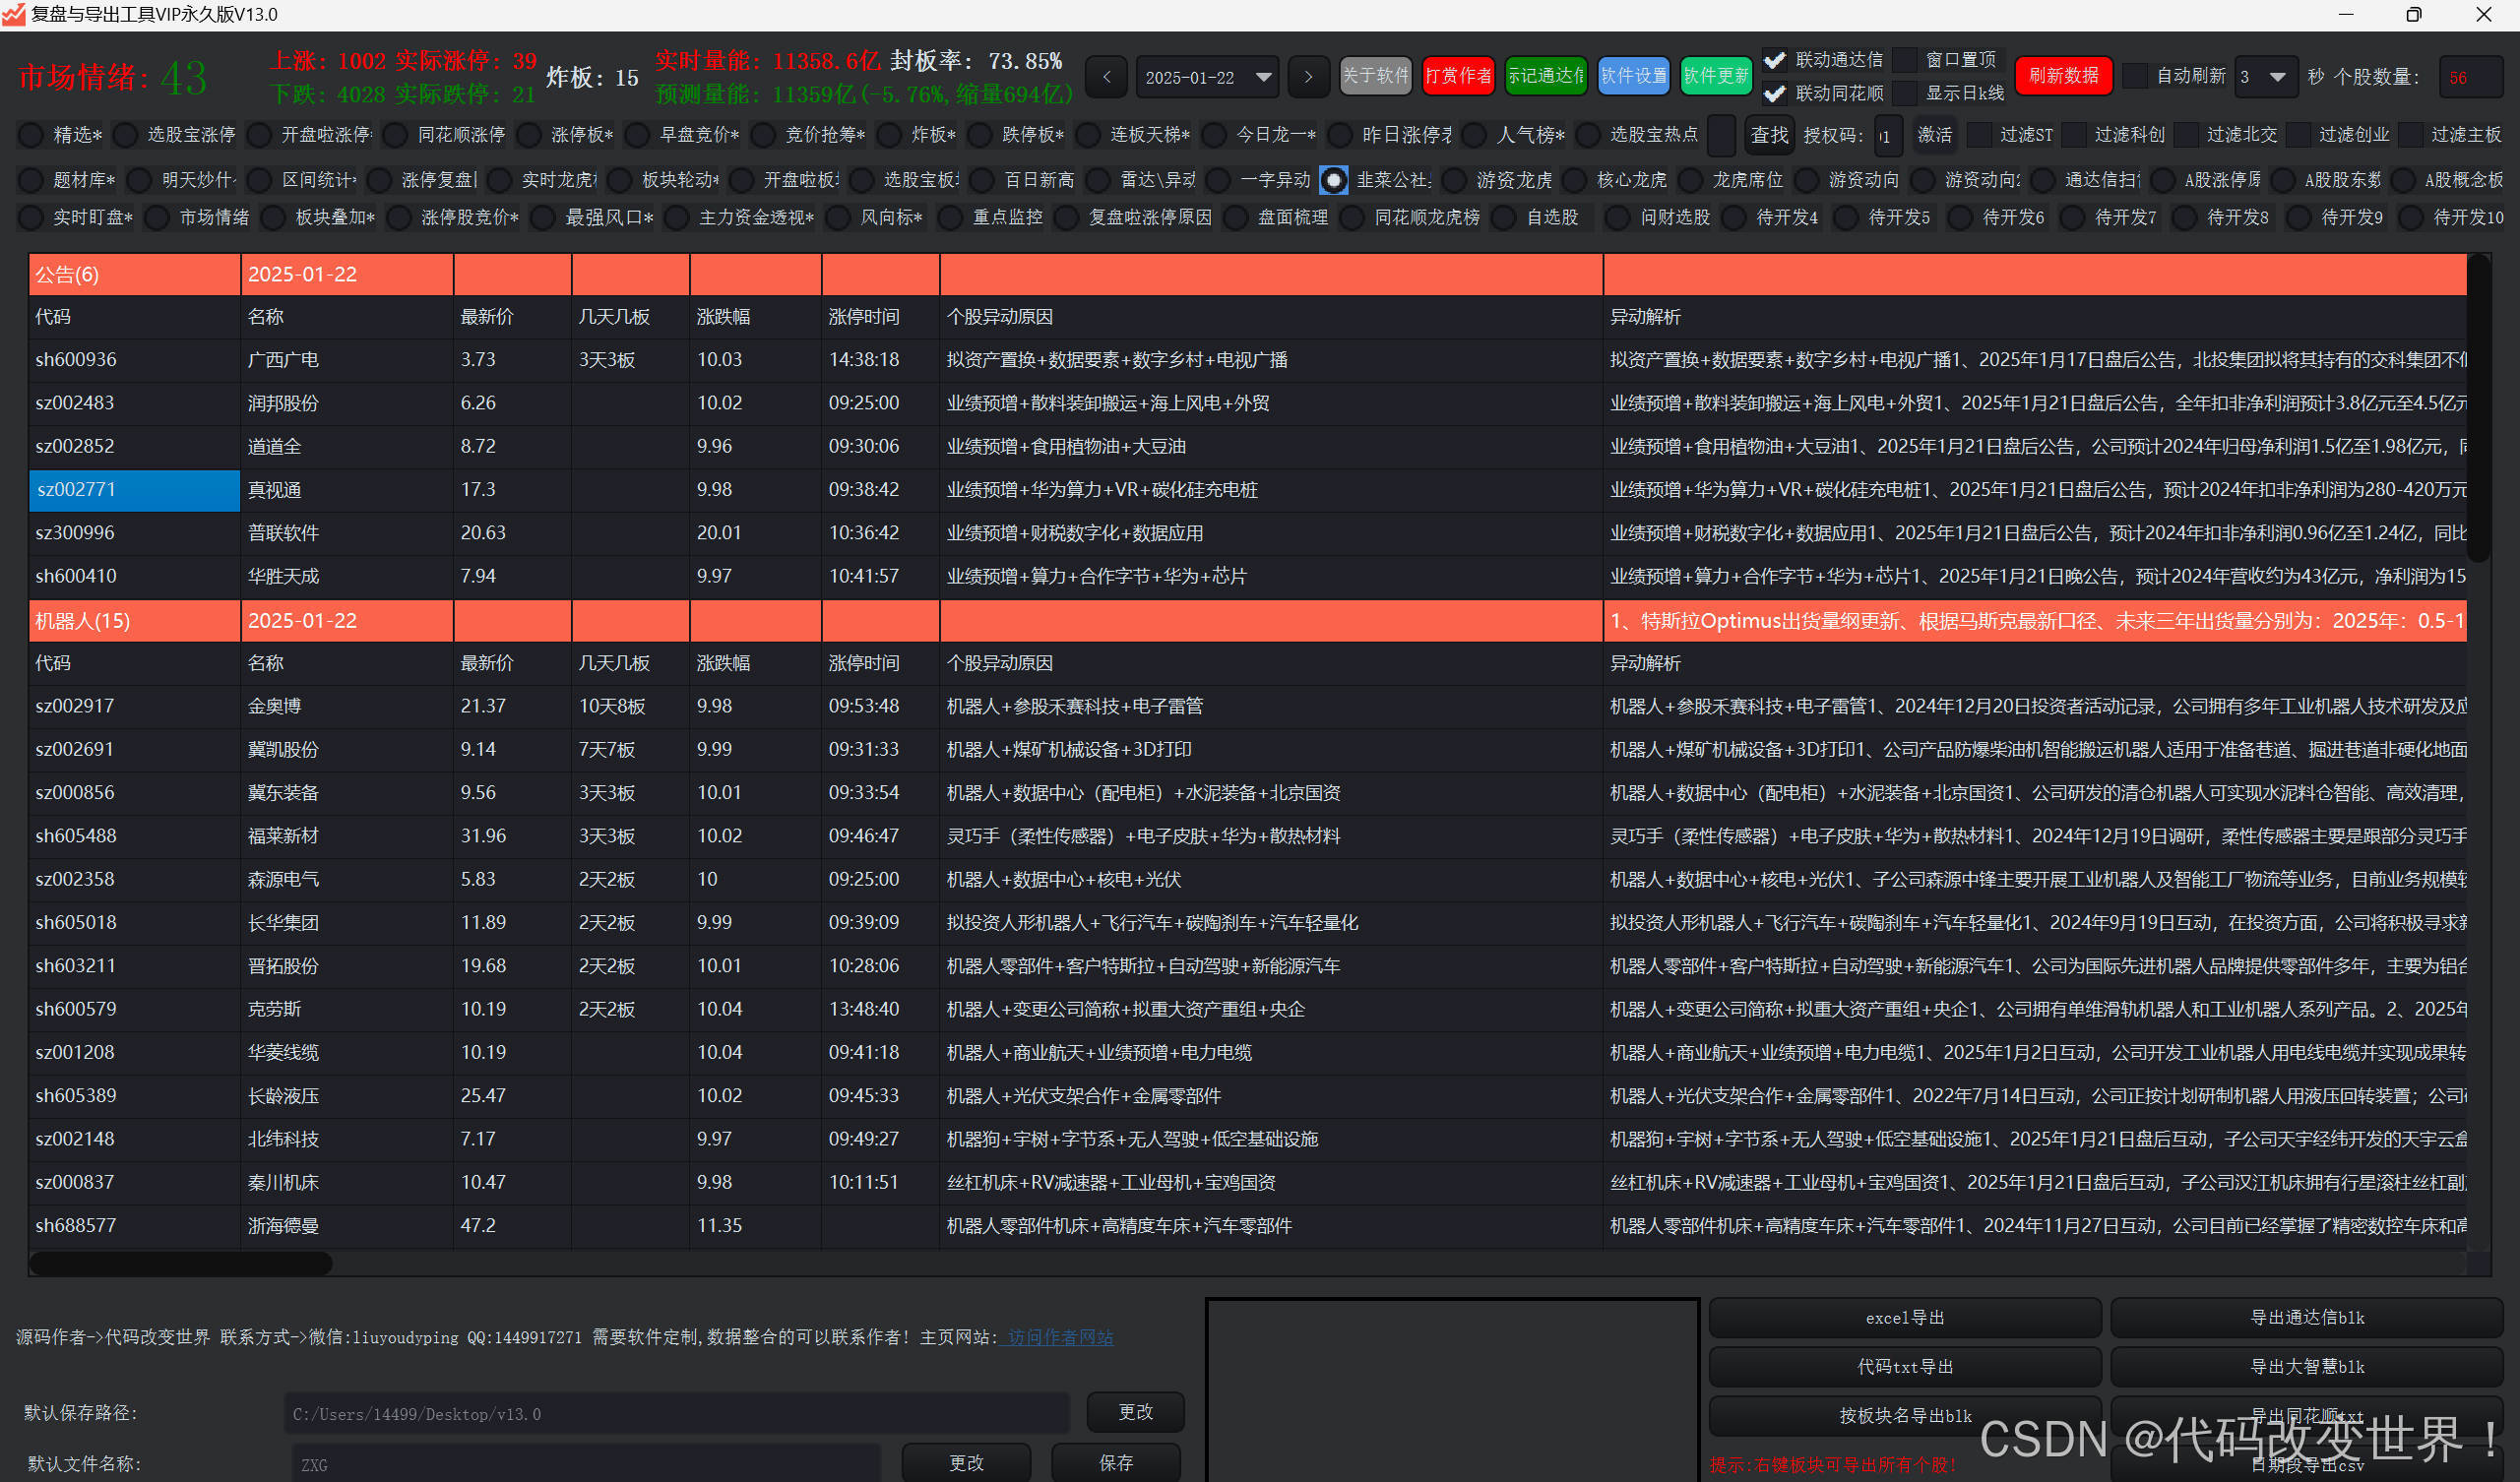Click the red 打赏作者 button
Screen dimensions: 2520x1482
coord(1458,76)
